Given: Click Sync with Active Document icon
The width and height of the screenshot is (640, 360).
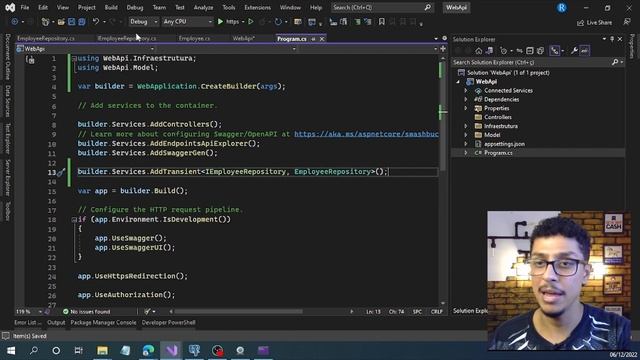Looking at the screenshot, I should tap(519, 51).
